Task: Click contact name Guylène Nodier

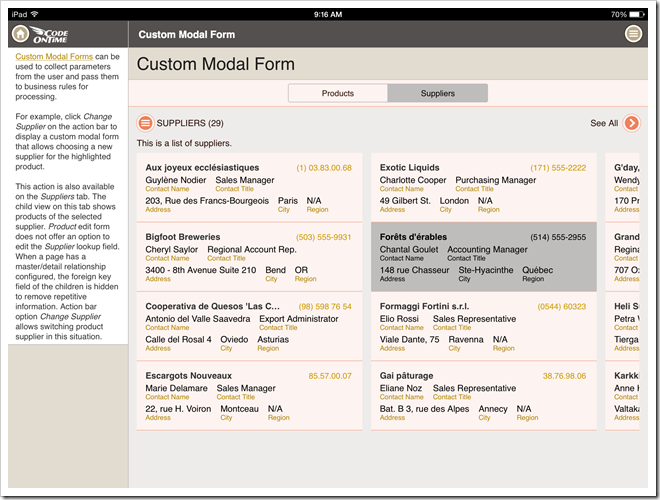Action: click(x=176, y=180)
